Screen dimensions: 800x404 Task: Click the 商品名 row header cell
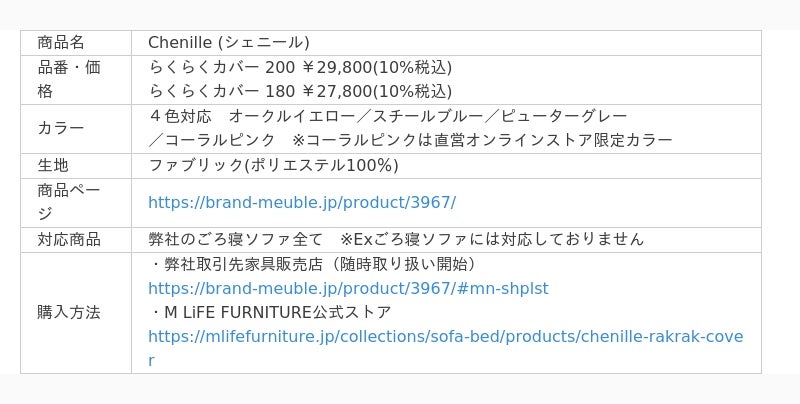pyautogui.click(x=76, y=43)
